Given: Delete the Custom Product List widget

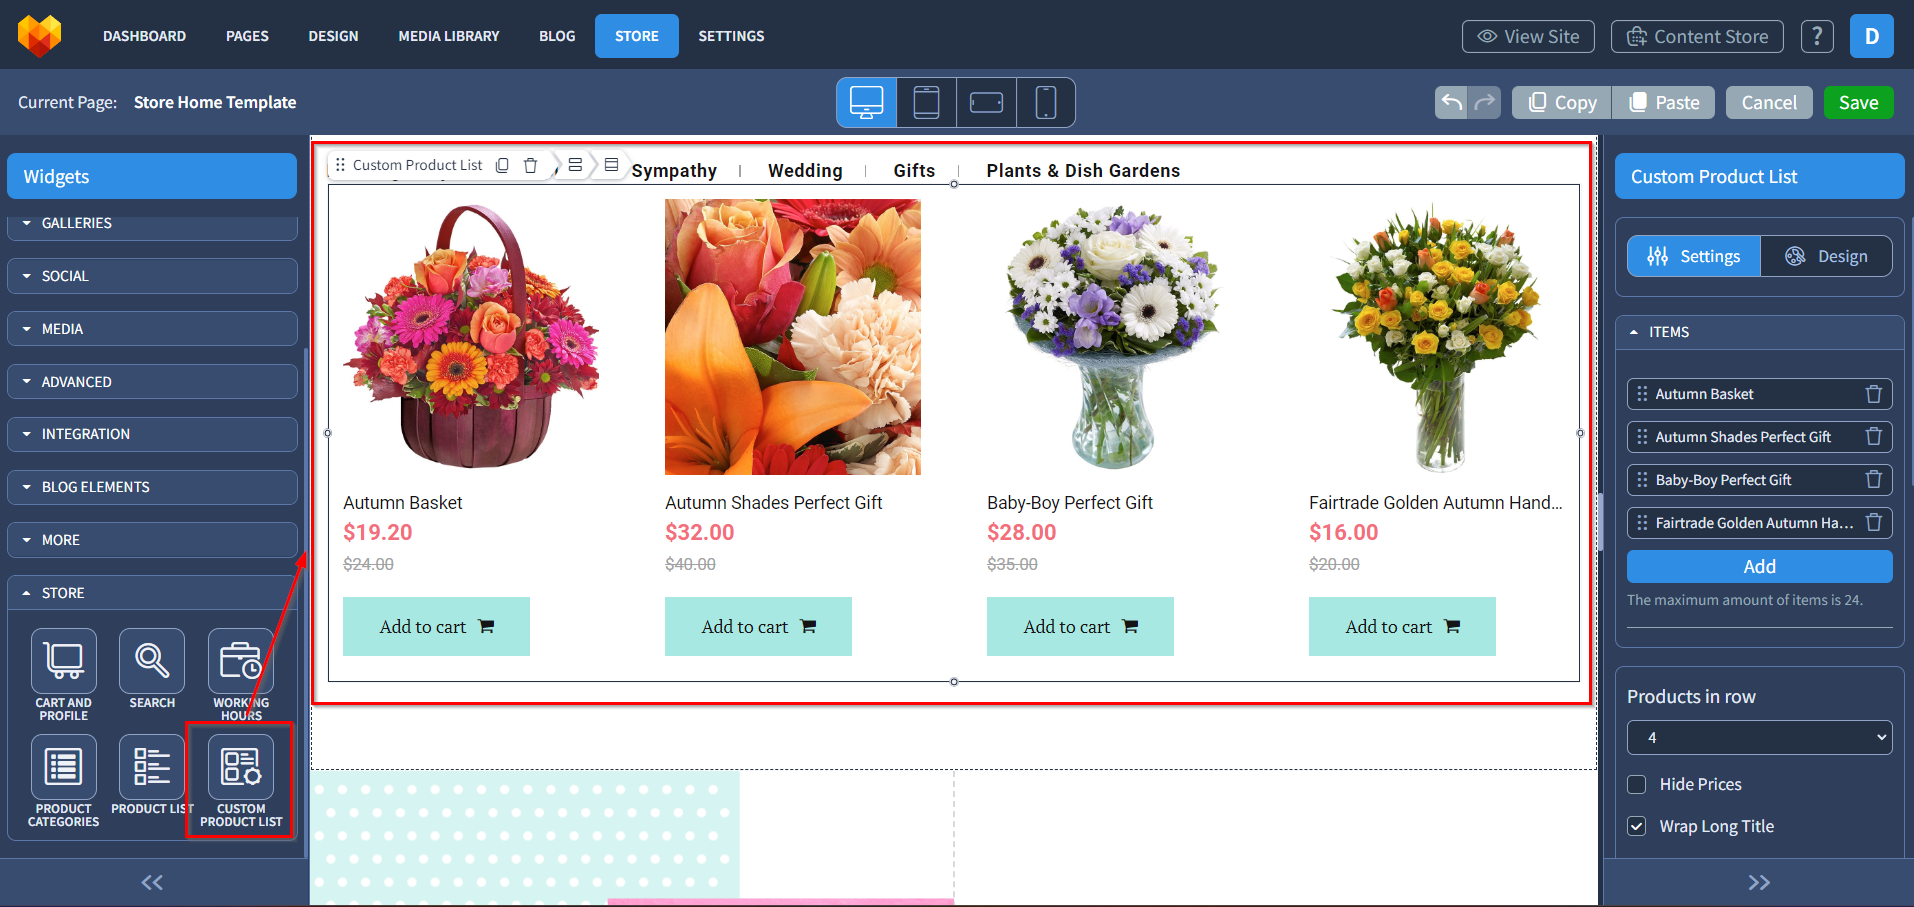Looking at the screenshot, I should click(531, 165).
